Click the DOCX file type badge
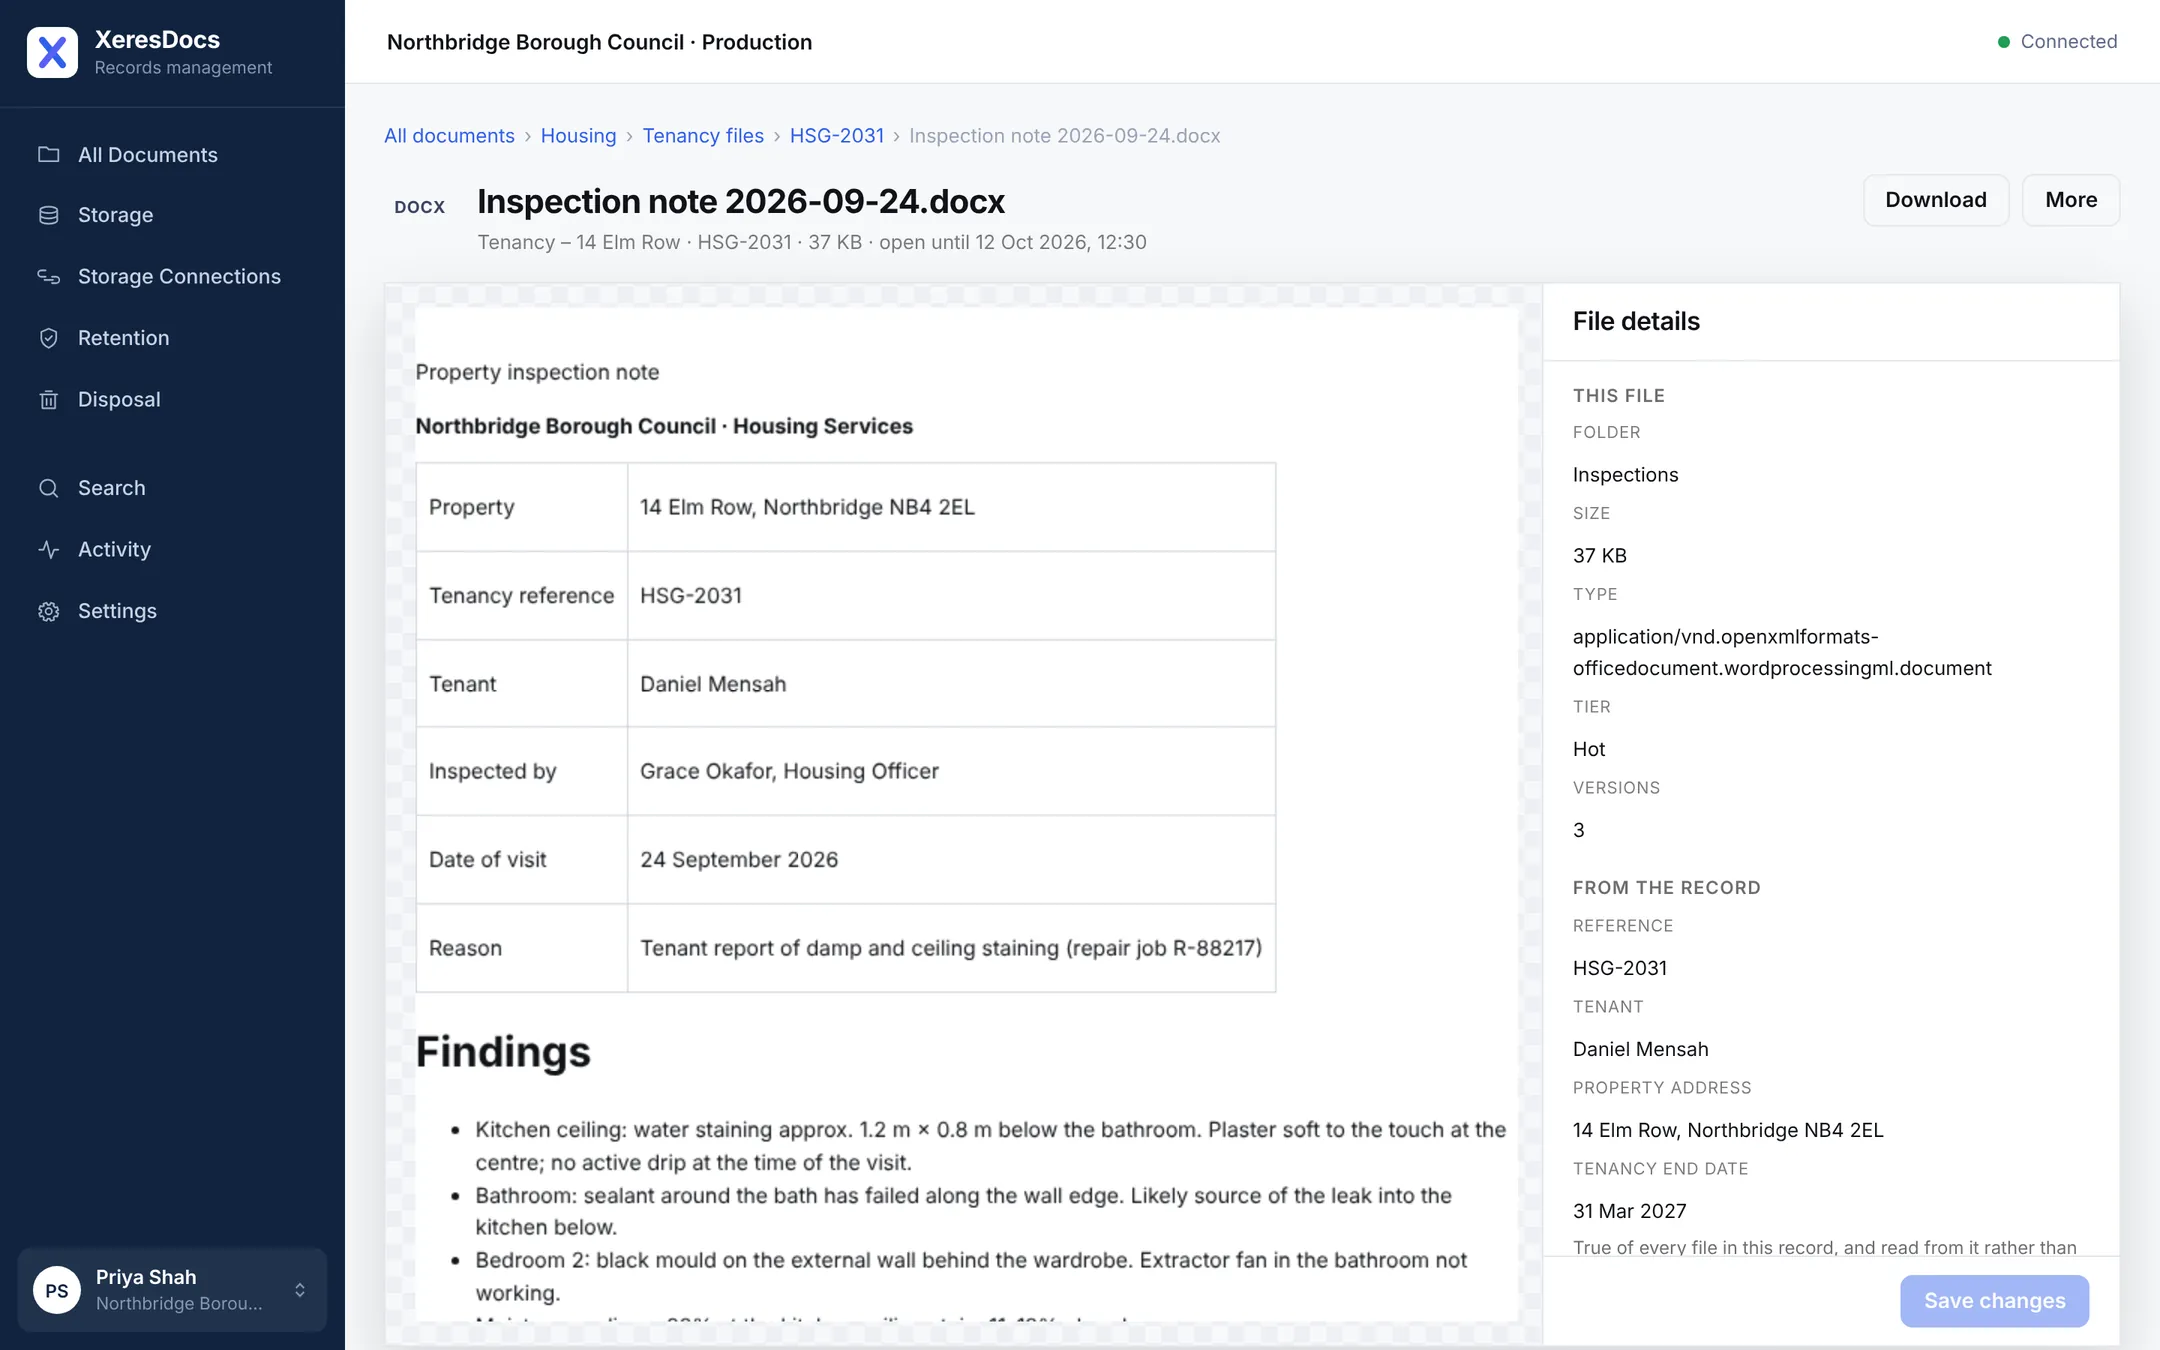This screenshot has width=2160, height=1350. (x=420, y=207)
